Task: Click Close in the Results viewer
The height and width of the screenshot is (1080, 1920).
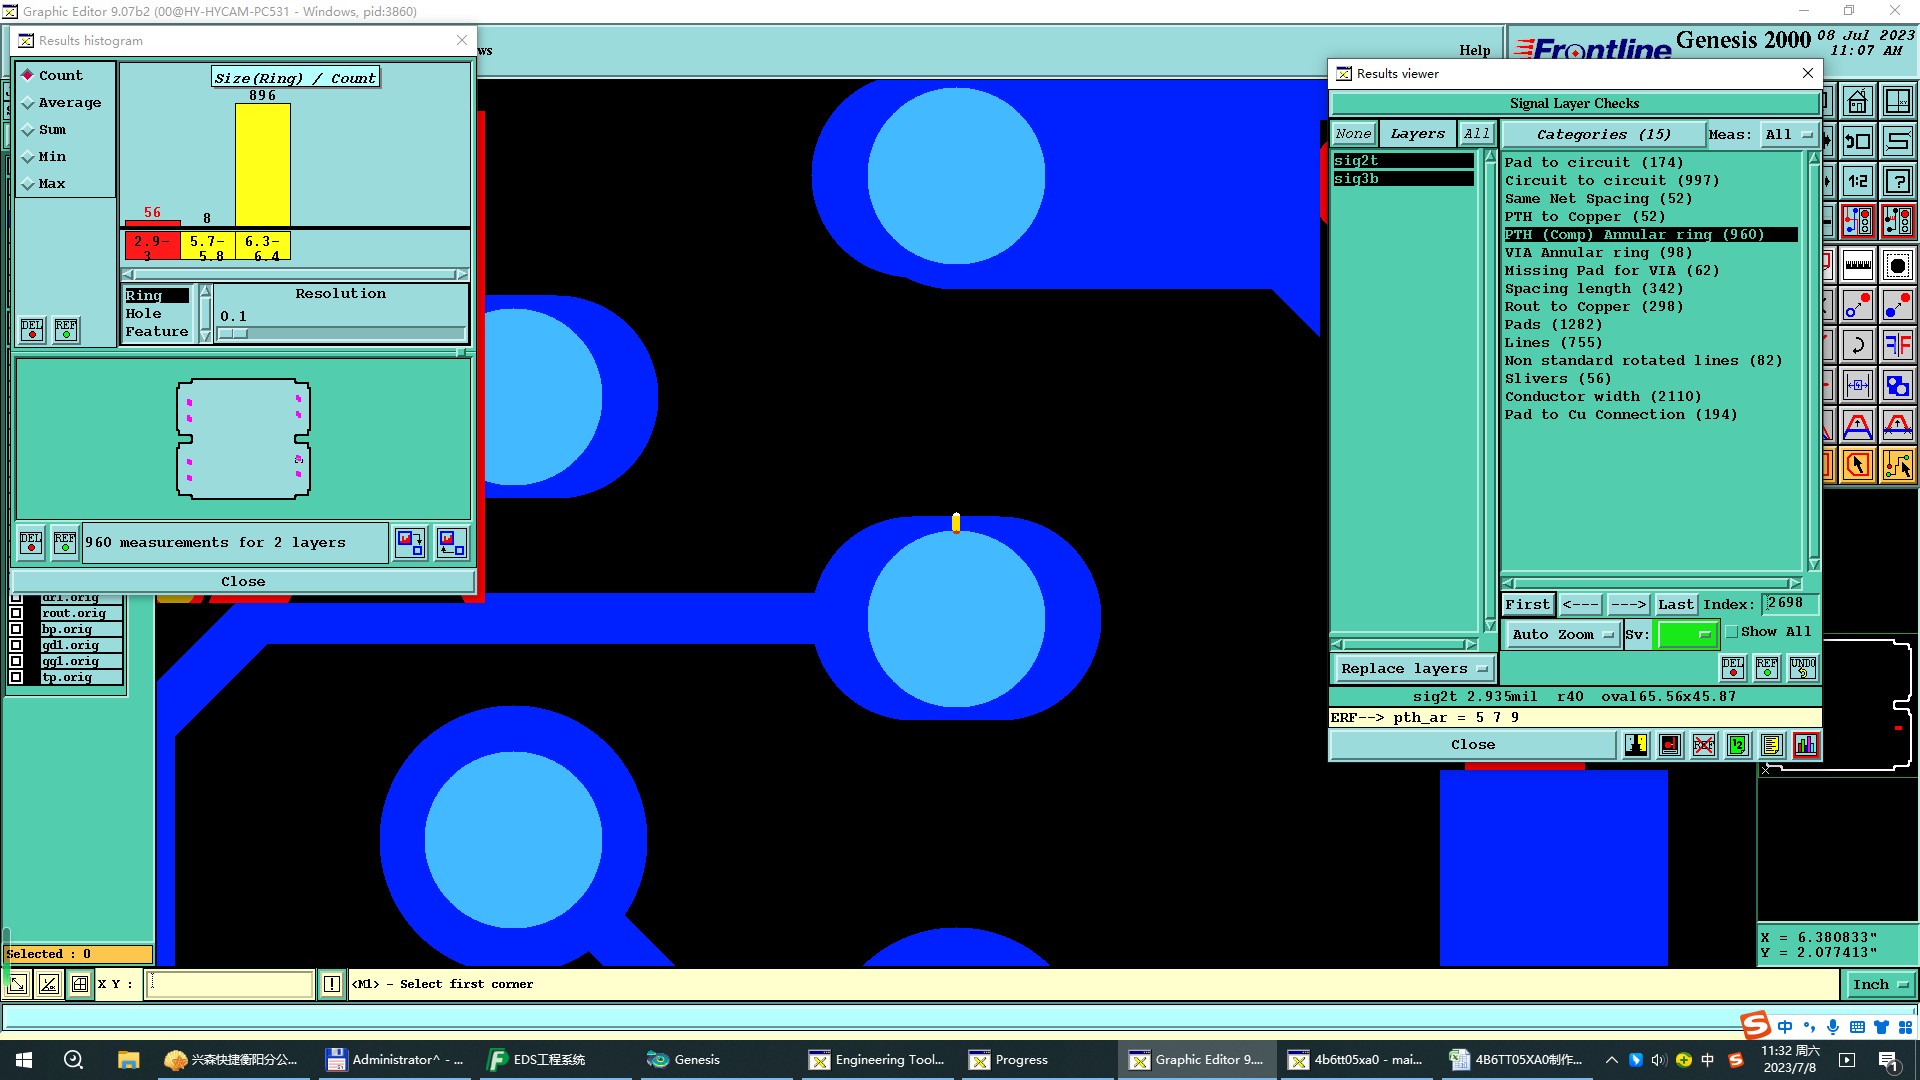Action: (x=1472, y=745)
